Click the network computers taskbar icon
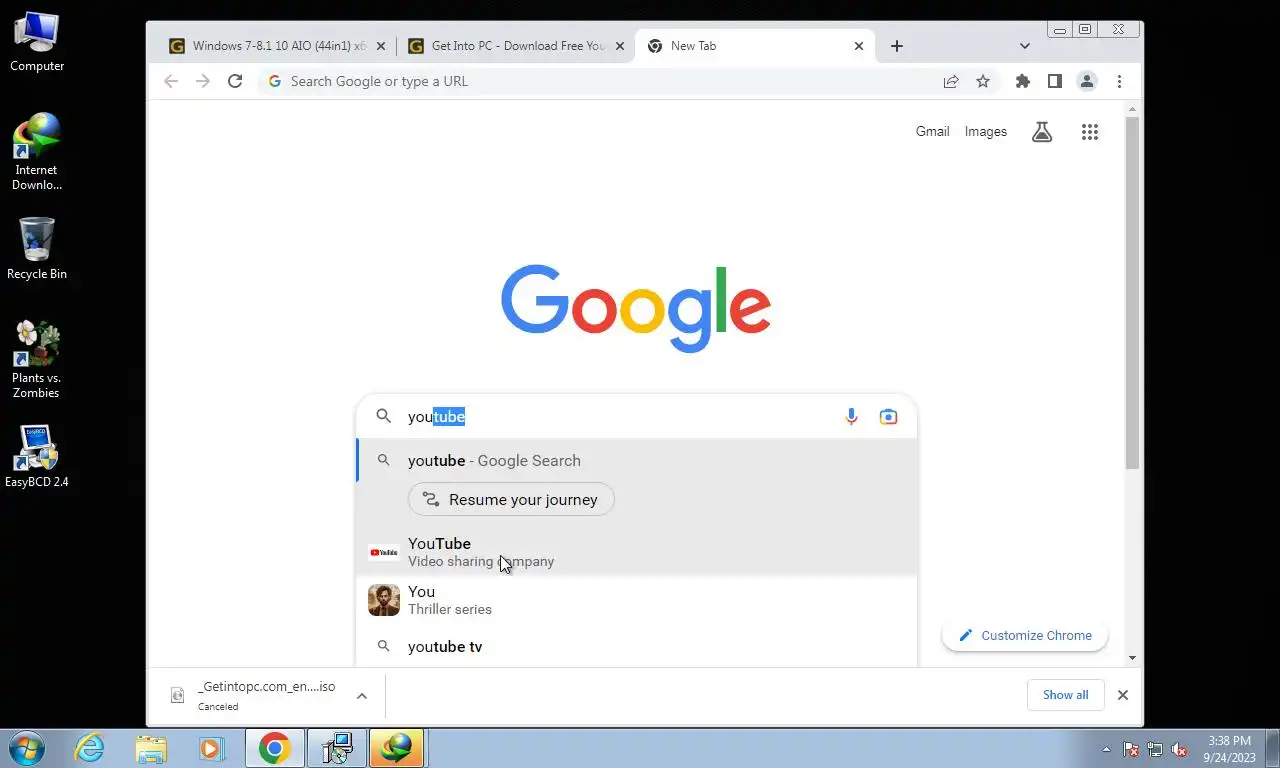 (335, 748)
